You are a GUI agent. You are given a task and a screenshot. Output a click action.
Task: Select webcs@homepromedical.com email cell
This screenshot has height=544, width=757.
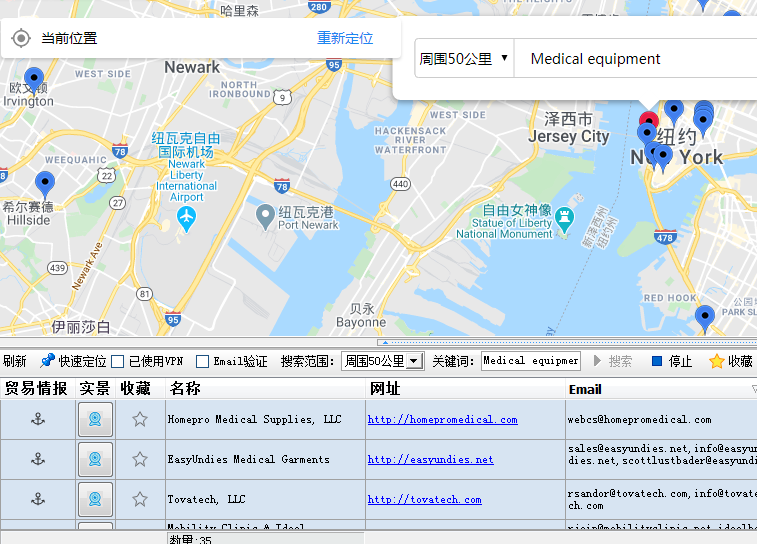point(661,419)
